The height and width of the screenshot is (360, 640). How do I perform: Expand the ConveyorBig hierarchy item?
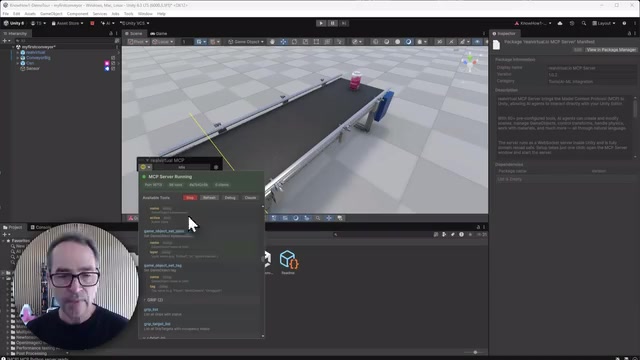pos(18,58)
